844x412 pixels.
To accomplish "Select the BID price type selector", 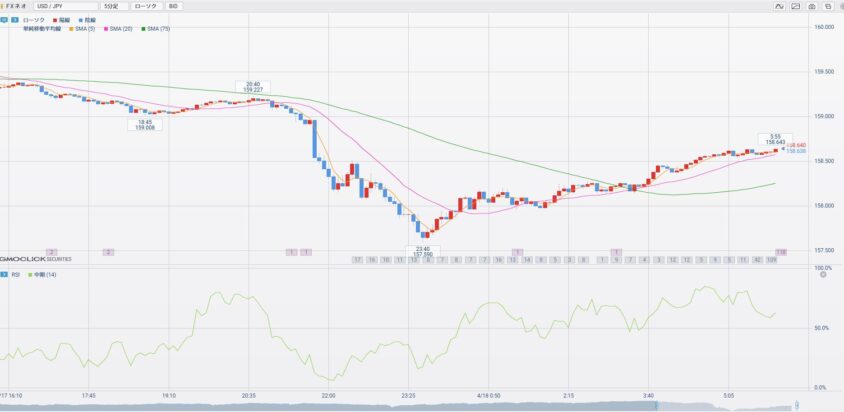I will pyautogui.click(x=174, y=6).
